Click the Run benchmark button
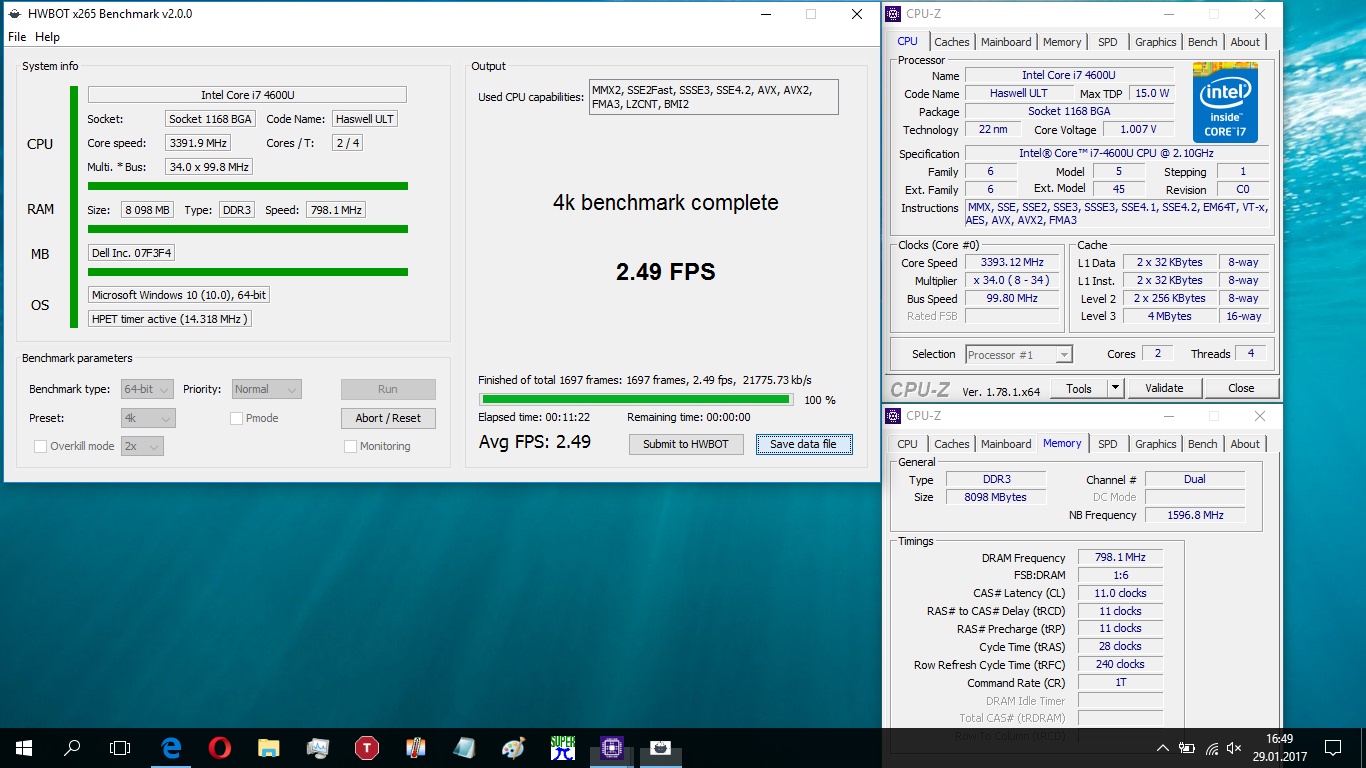The height and width of the screenshot is (768, 1366). tap(388, 389)
